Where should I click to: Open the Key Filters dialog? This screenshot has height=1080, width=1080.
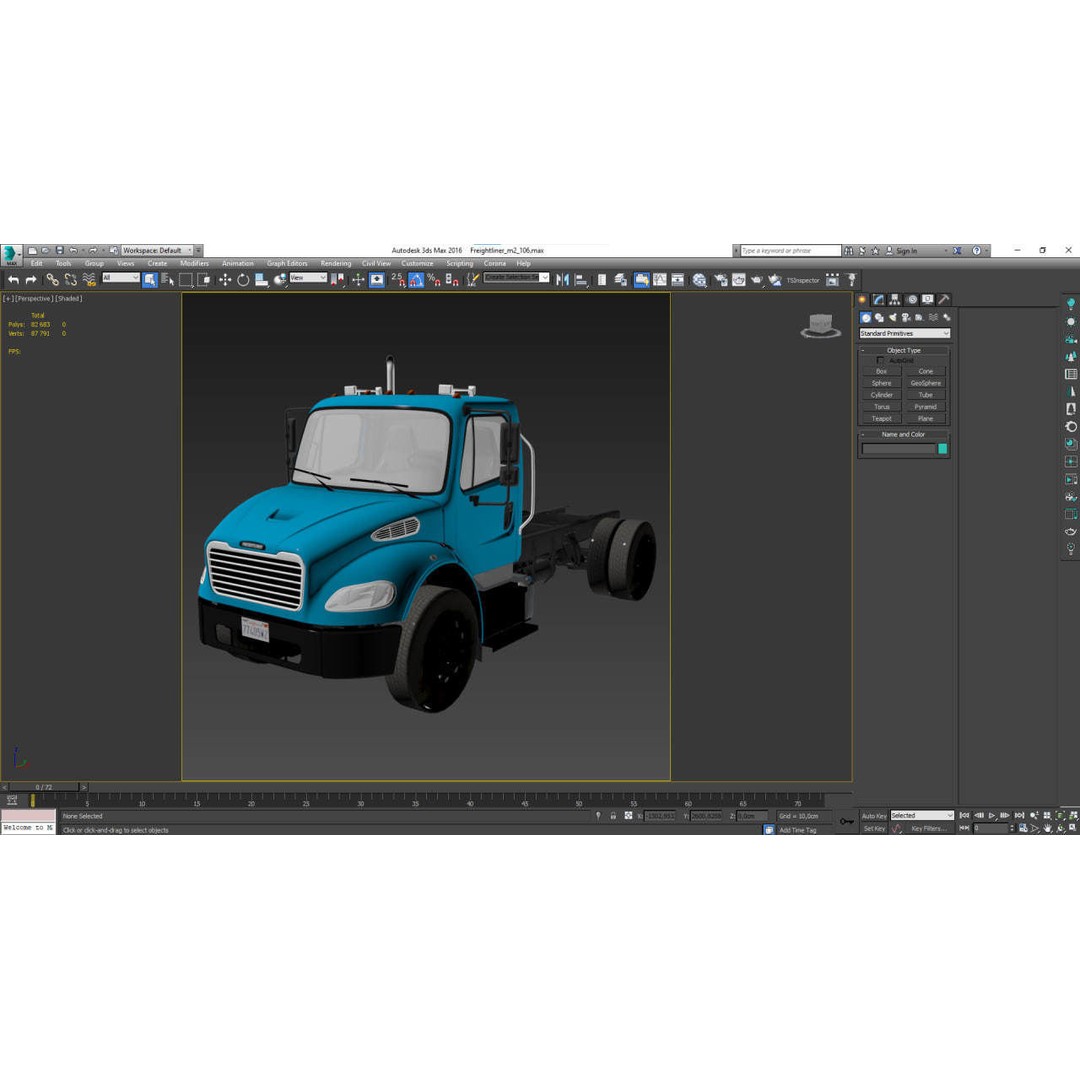(929, 828)
